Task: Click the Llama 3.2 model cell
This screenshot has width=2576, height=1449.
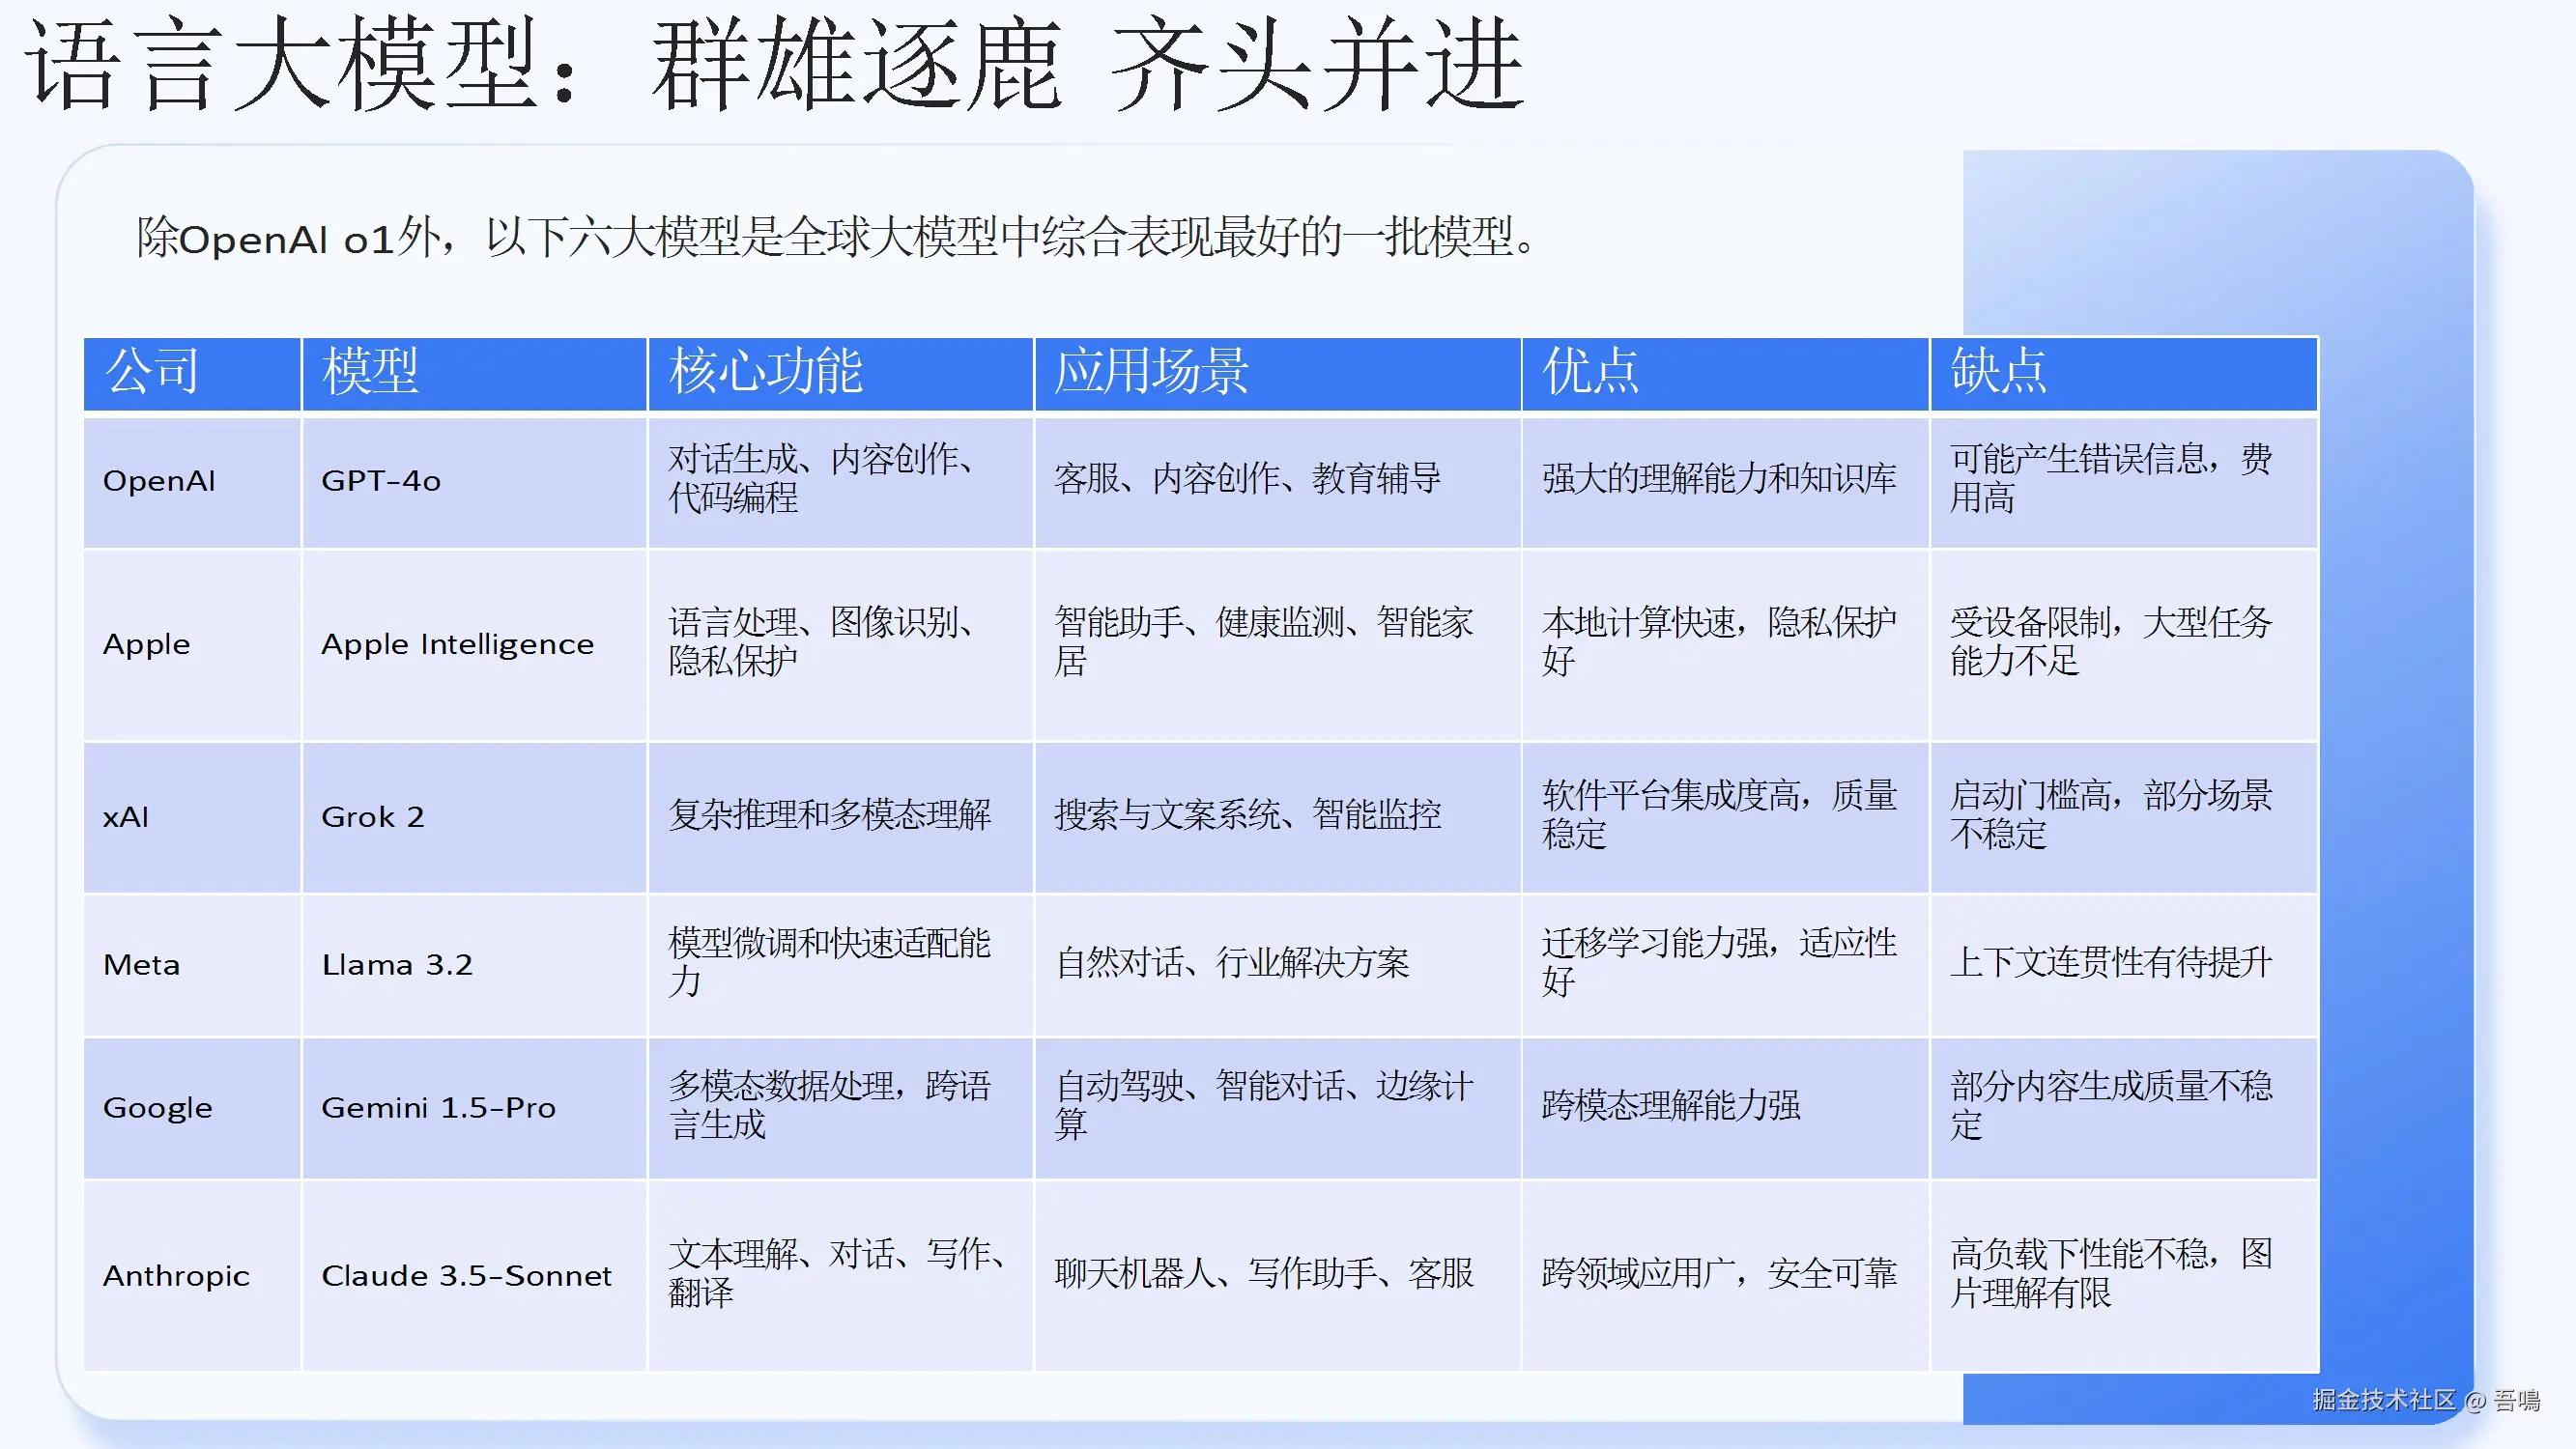Action: click(x=397, y=965)
